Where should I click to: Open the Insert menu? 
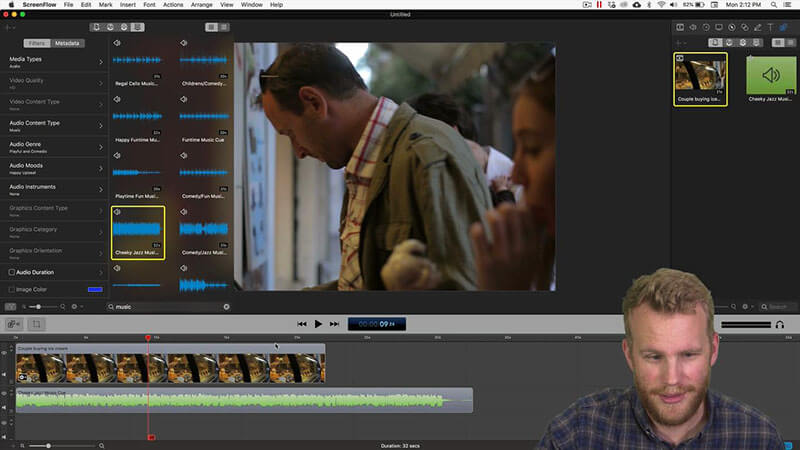(x=128, y=5)
